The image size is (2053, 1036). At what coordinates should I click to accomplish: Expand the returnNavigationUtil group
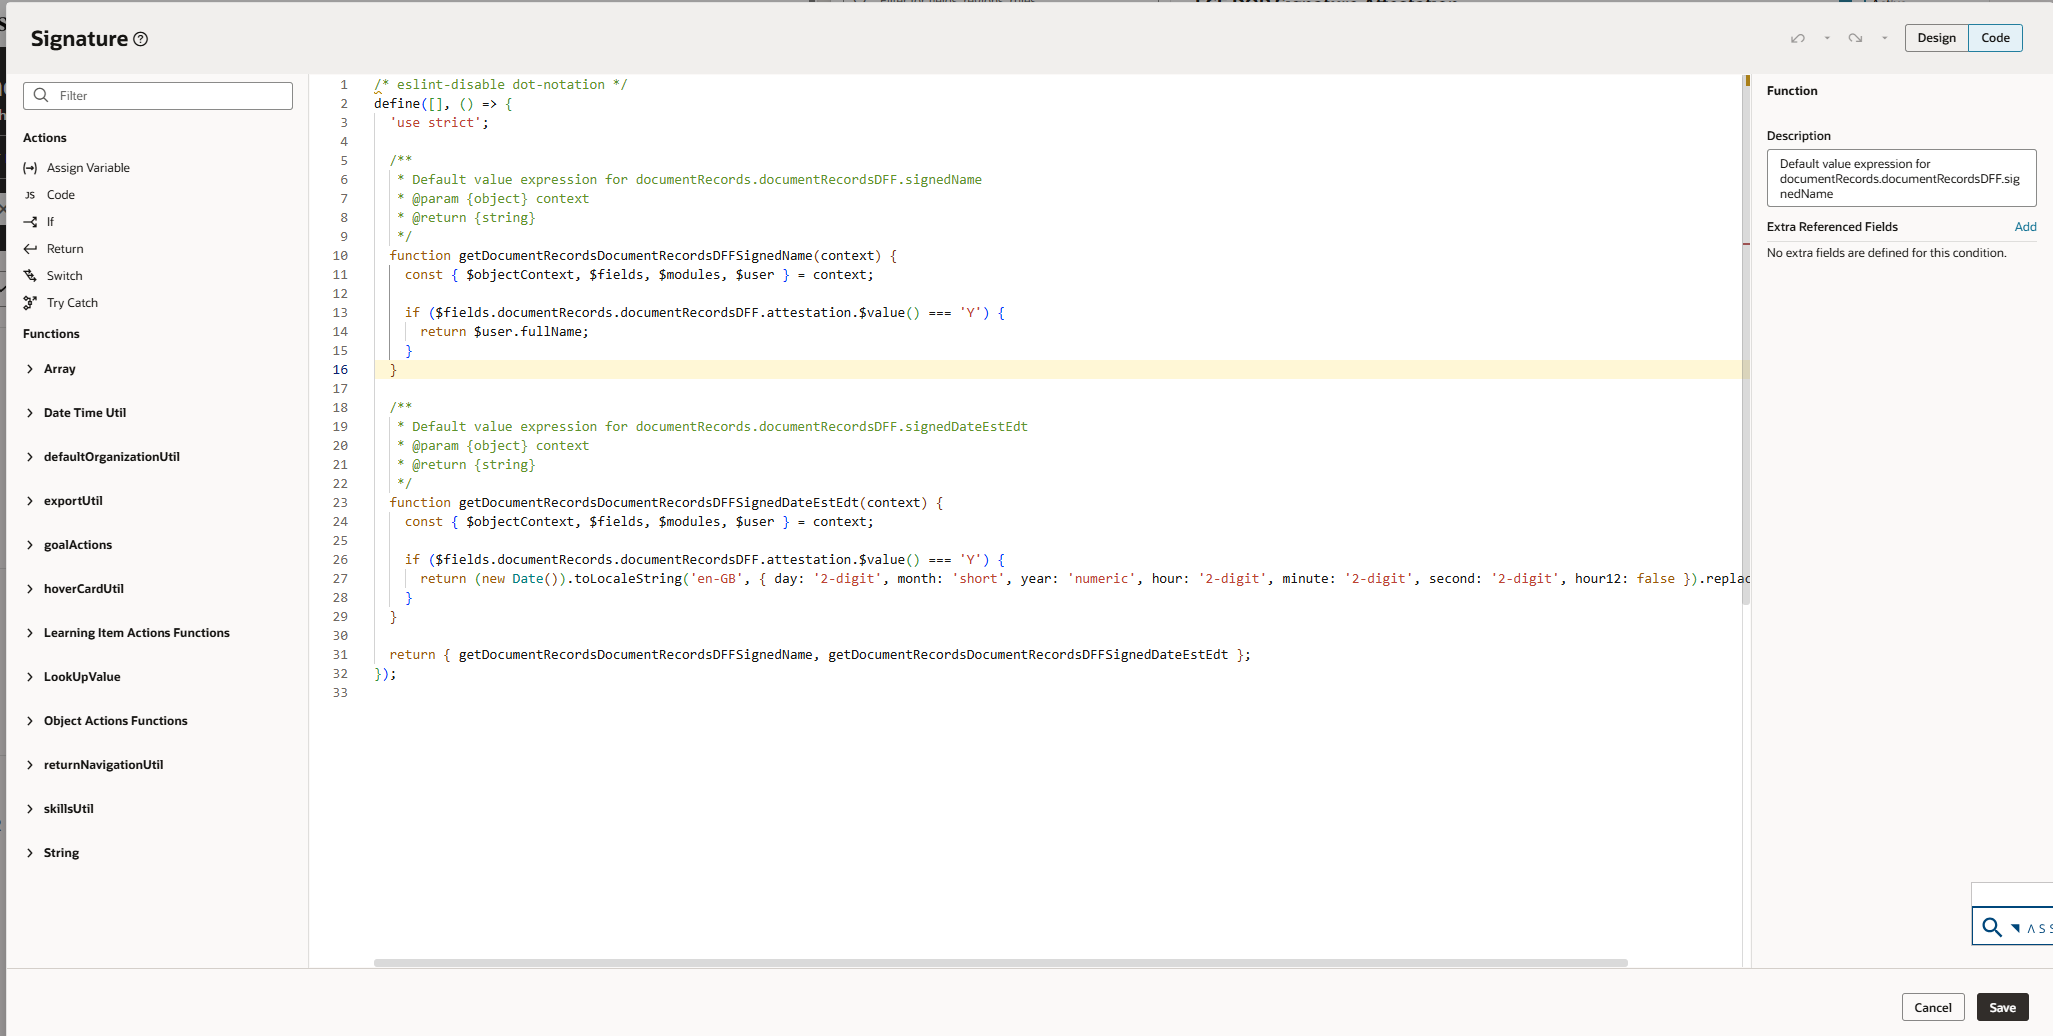point(30,765)
